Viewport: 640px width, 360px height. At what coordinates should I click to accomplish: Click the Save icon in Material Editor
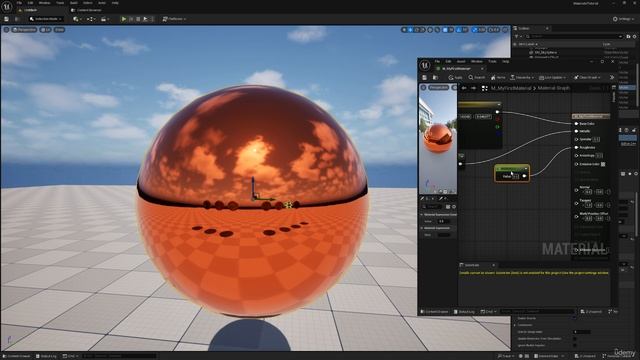click(424, 78)
